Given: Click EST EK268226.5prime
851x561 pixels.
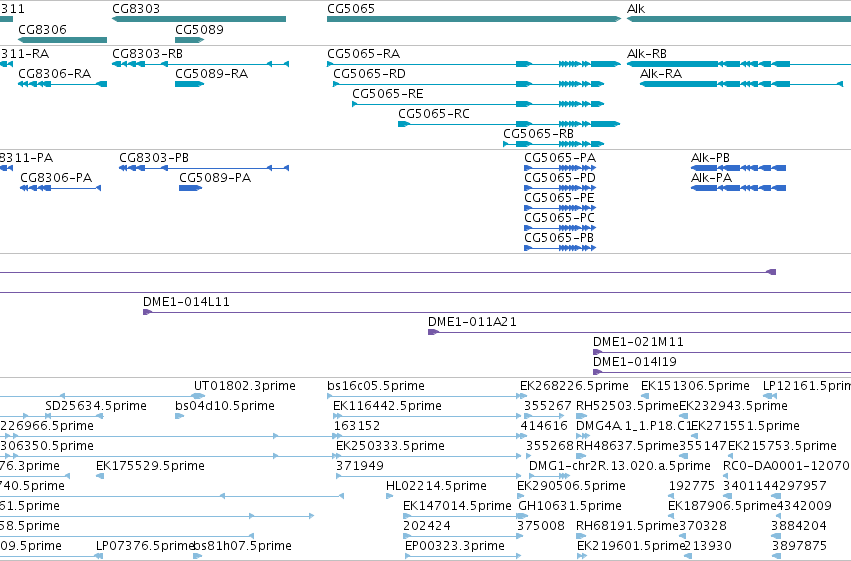Looking at the screenshot, I should click(x=574, y=386).
